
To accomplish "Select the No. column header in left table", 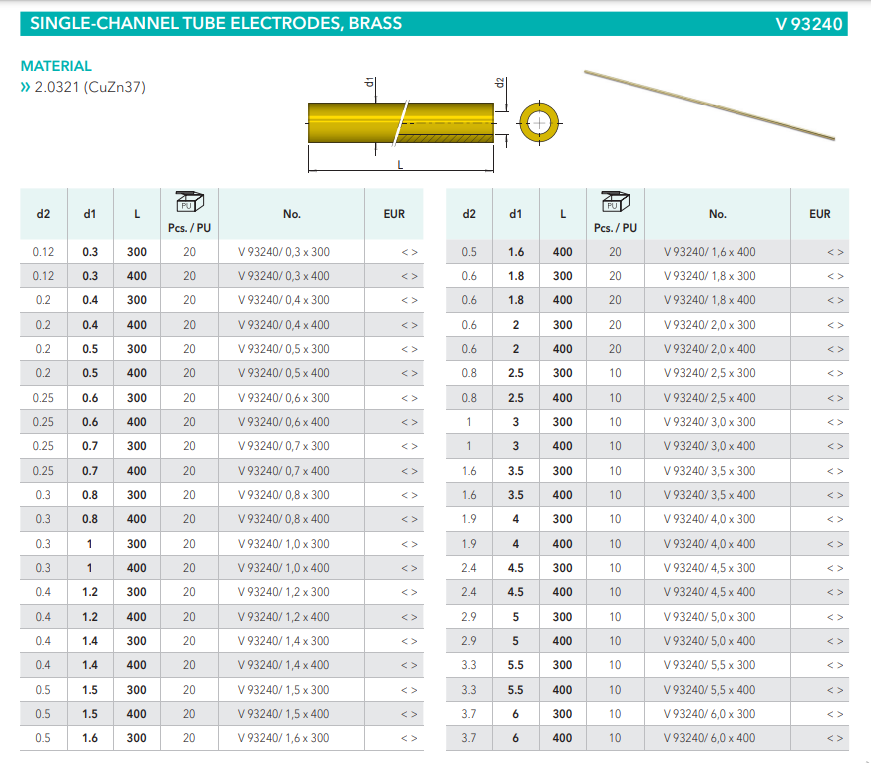I will tap(291, 214).
